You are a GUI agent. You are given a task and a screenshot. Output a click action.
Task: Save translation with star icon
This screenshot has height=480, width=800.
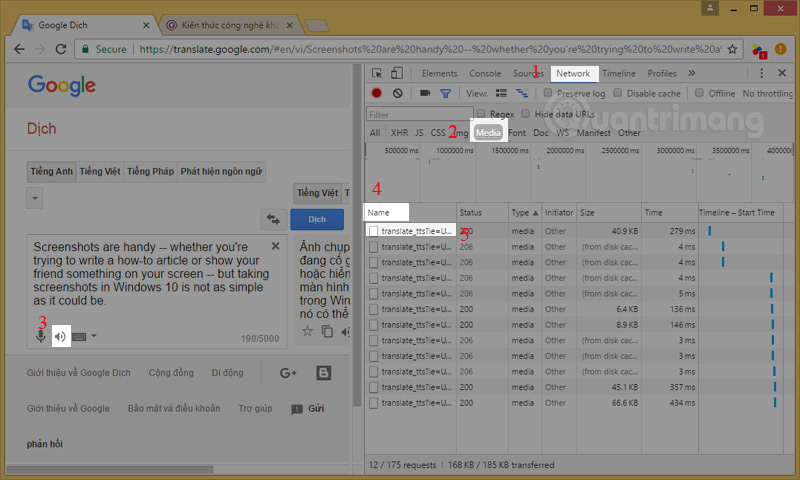(x=307, y=331)
